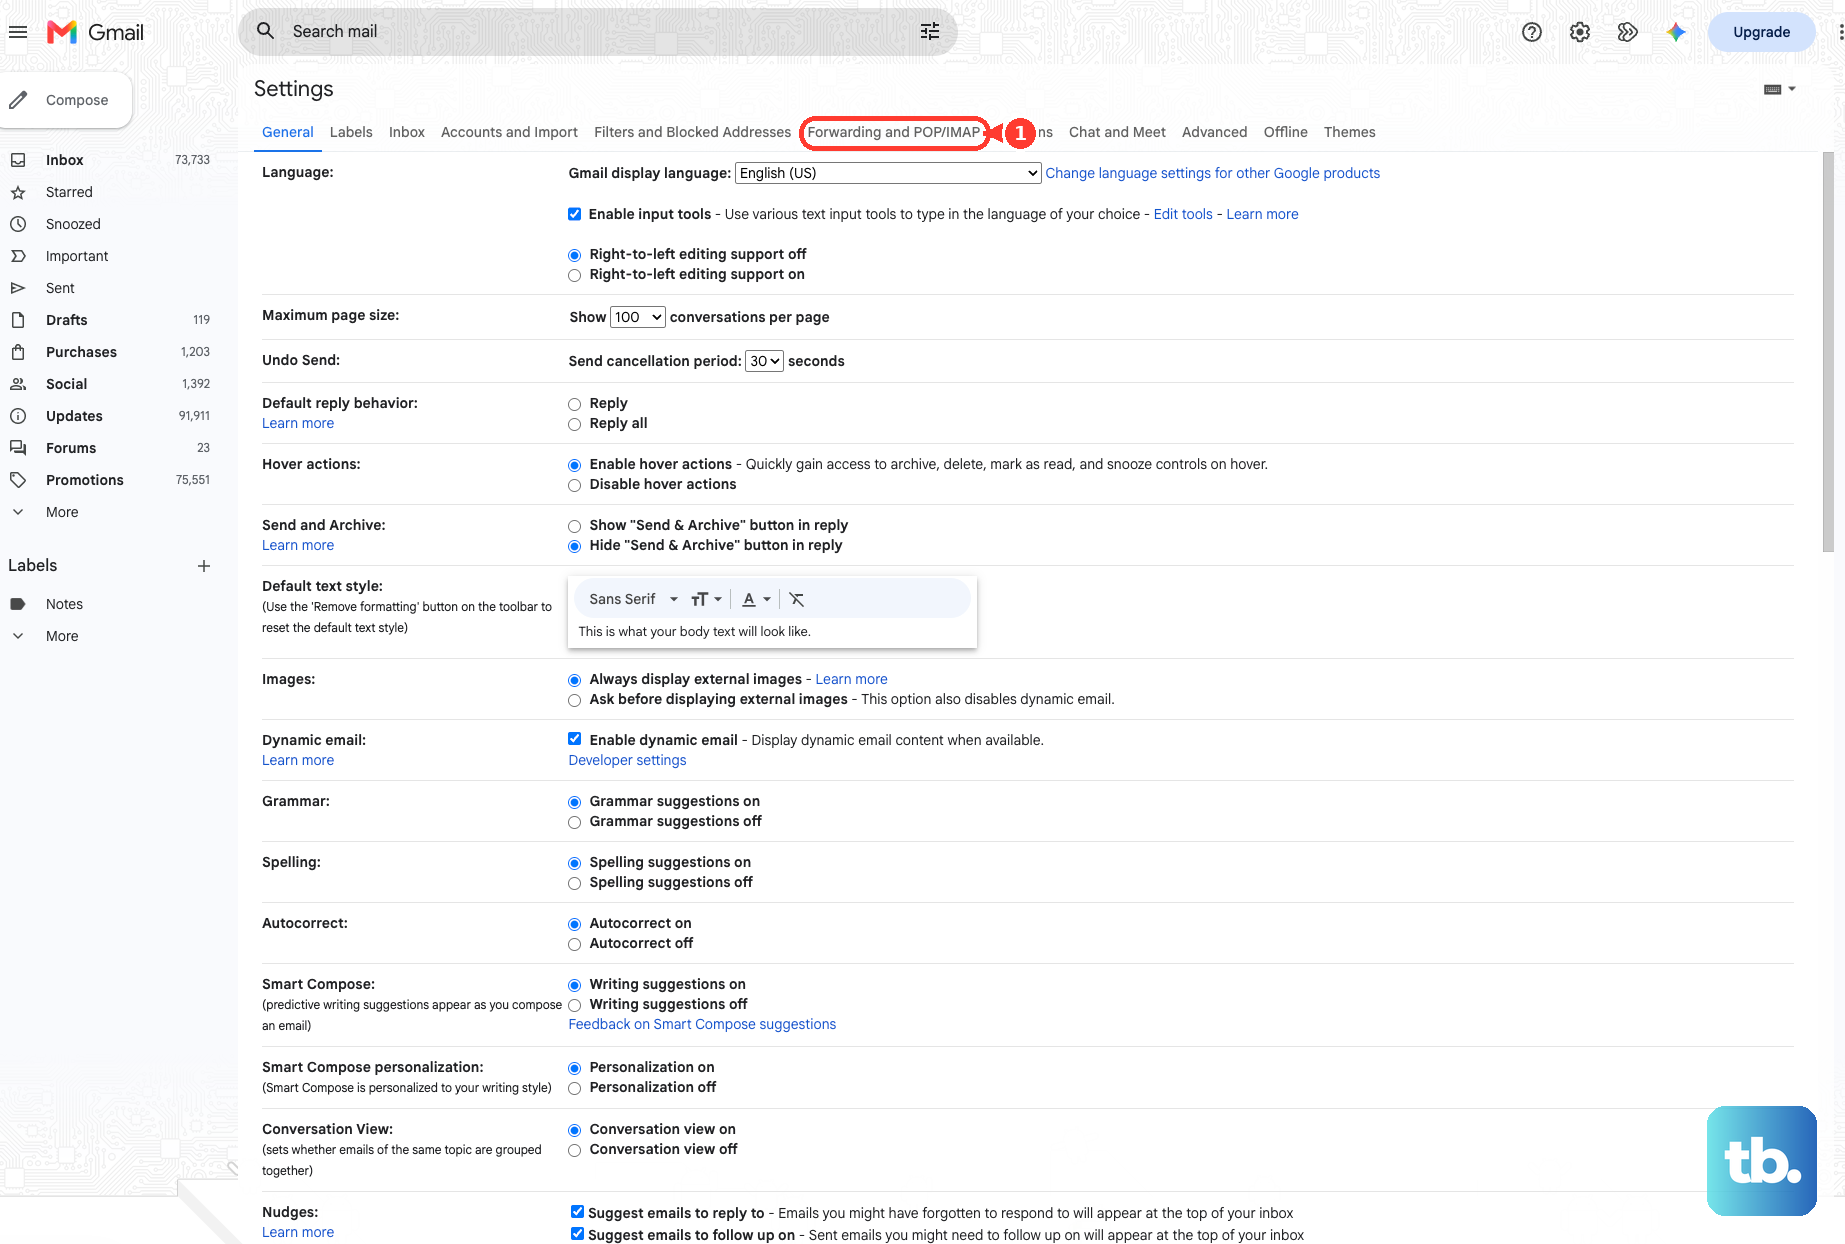The image size is (1845, 1244).
Task: Open the Edit tools link
Action: pos(1183,214)
